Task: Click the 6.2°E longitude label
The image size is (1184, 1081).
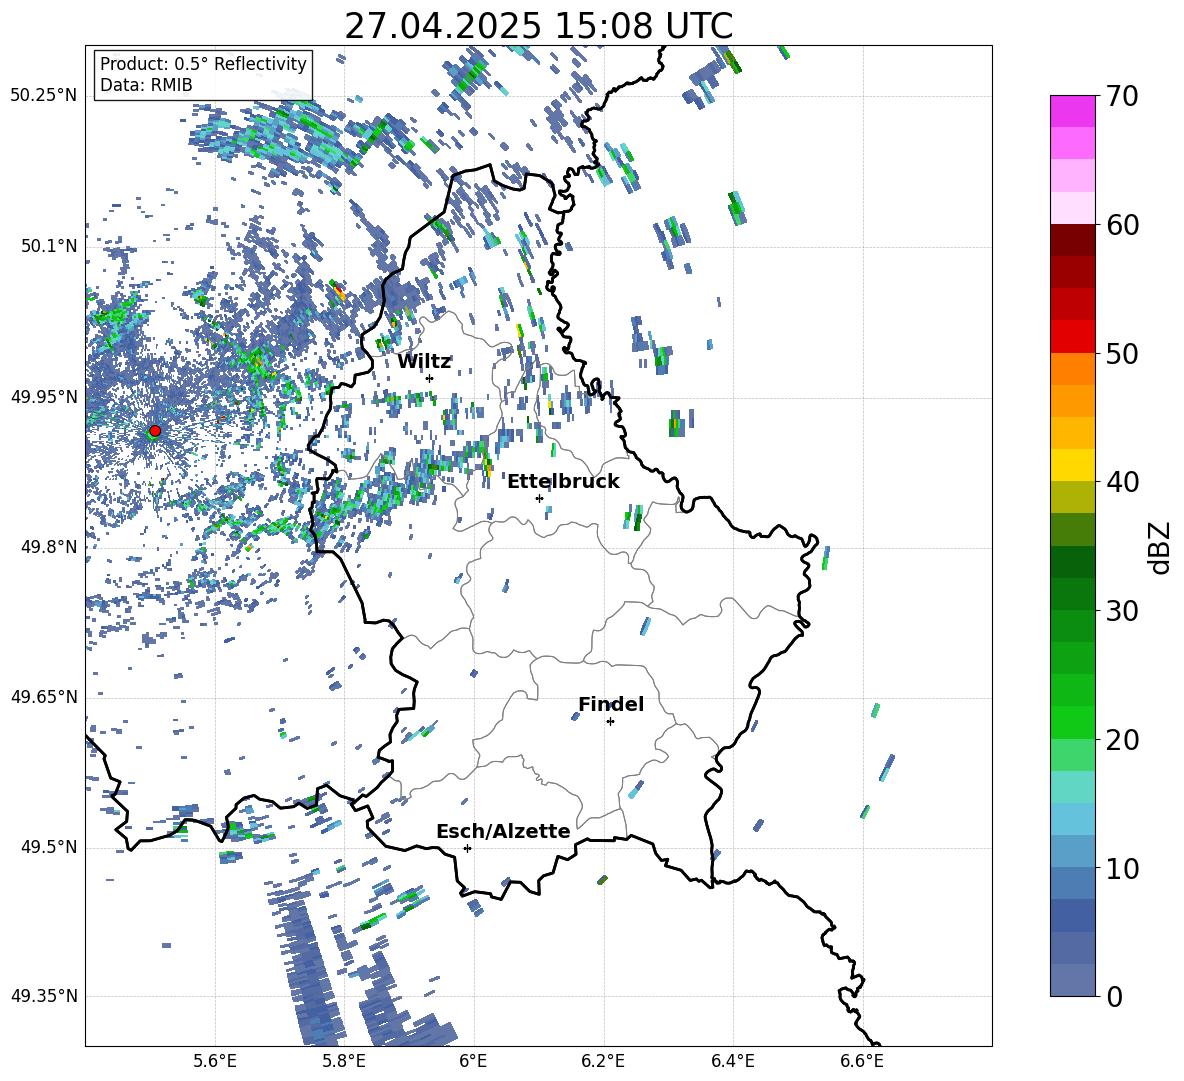Action: coord(603,1061)
